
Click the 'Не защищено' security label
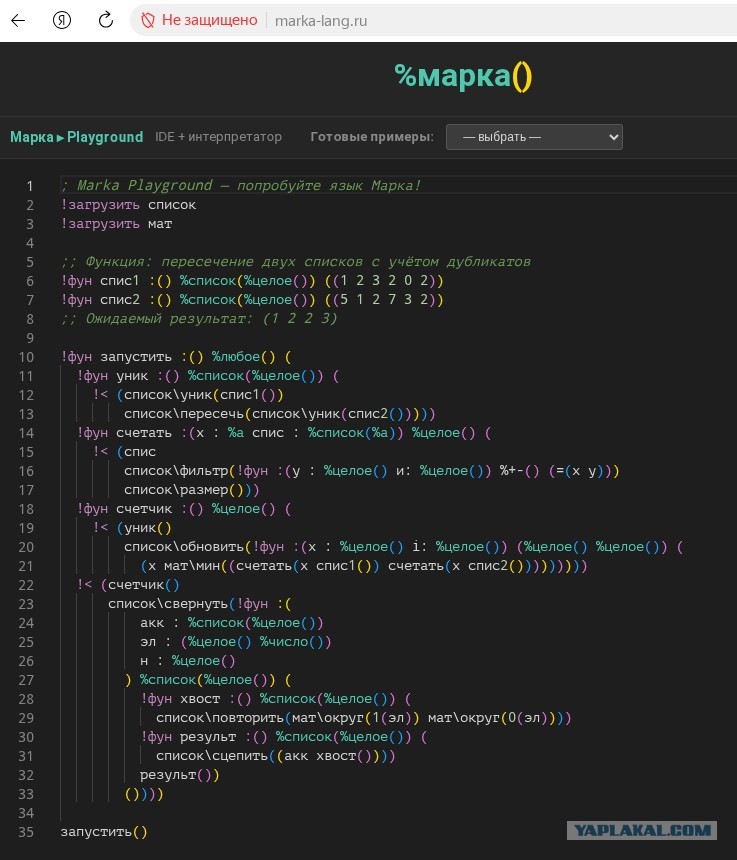(209, 20)
